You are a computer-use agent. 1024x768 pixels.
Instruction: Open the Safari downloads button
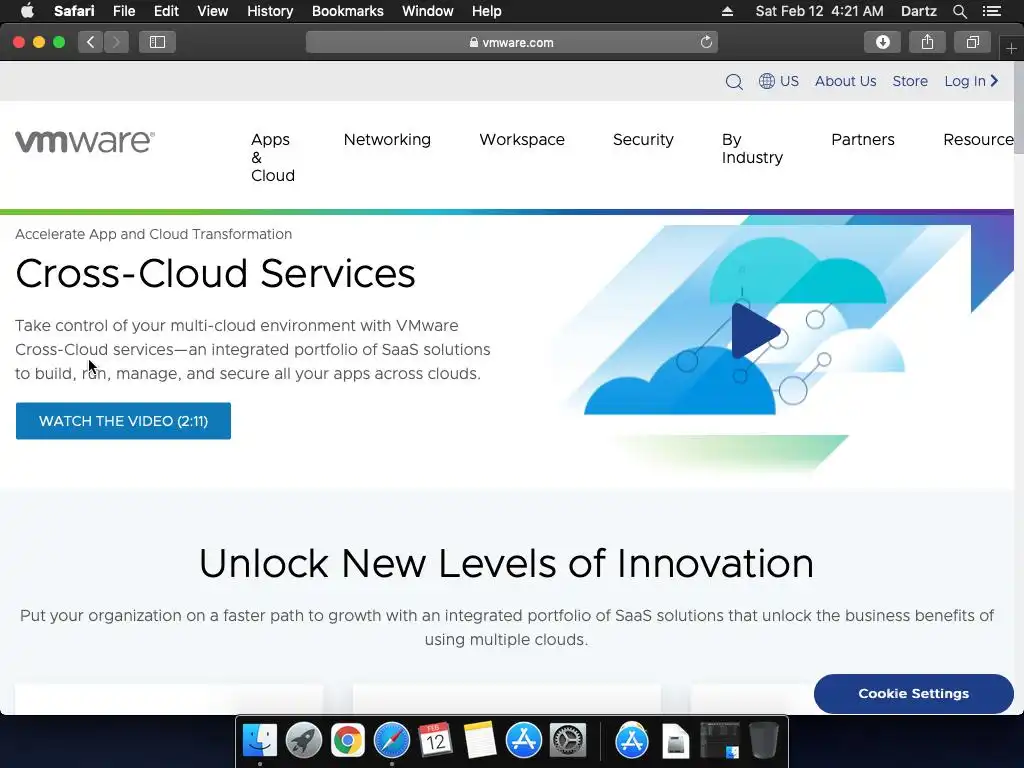point(882,42)
